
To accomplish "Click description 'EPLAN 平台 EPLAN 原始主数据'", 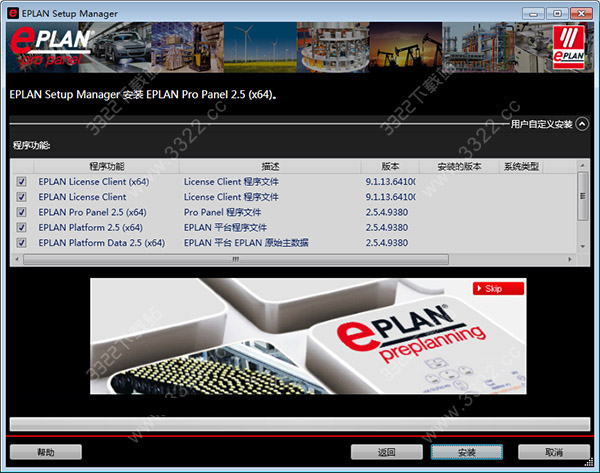I will point(246,243).
